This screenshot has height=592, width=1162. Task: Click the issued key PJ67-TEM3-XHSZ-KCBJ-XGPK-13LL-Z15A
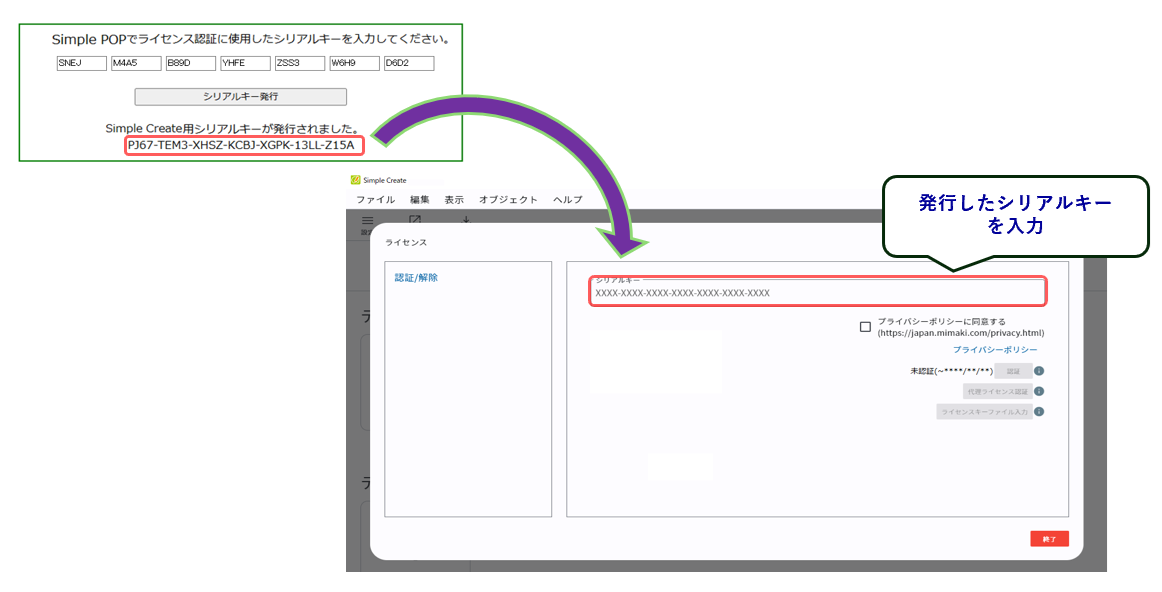[241, 145]
